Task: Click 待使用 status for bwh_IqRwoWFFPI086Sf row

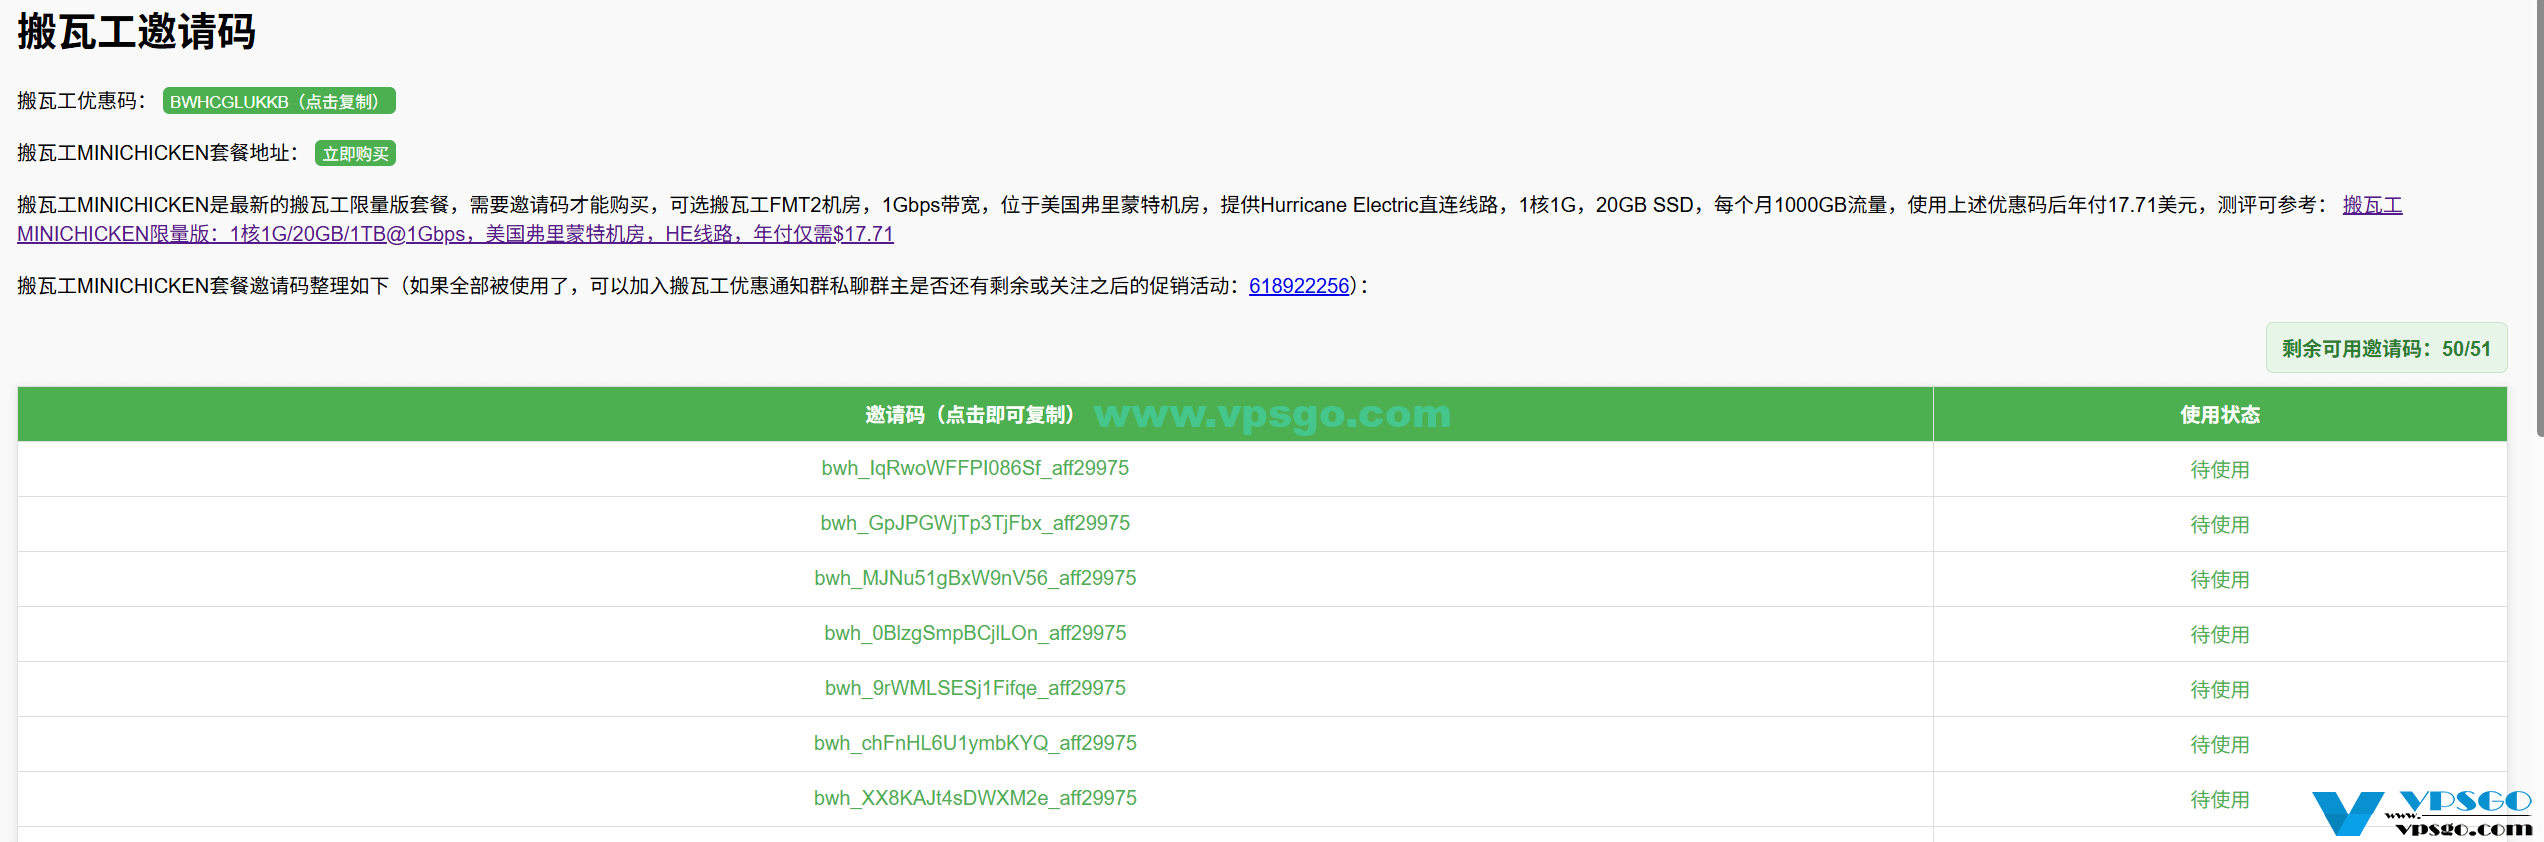Action: point(2220,469)
